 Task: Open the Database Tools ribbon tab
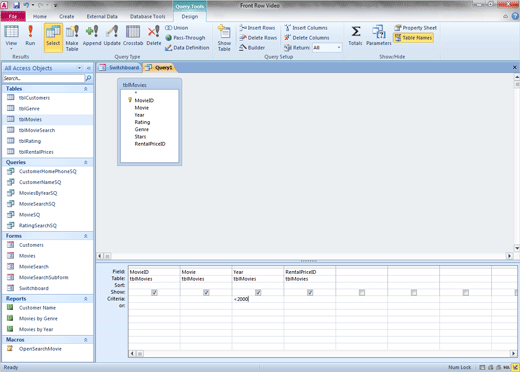147,16
